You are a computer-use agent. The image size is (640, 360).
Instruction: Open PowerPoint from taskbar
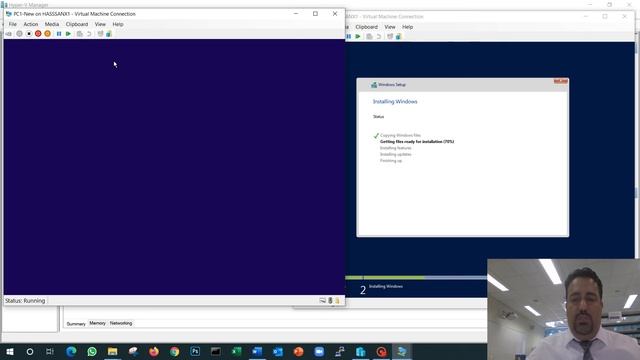point(298,351)
